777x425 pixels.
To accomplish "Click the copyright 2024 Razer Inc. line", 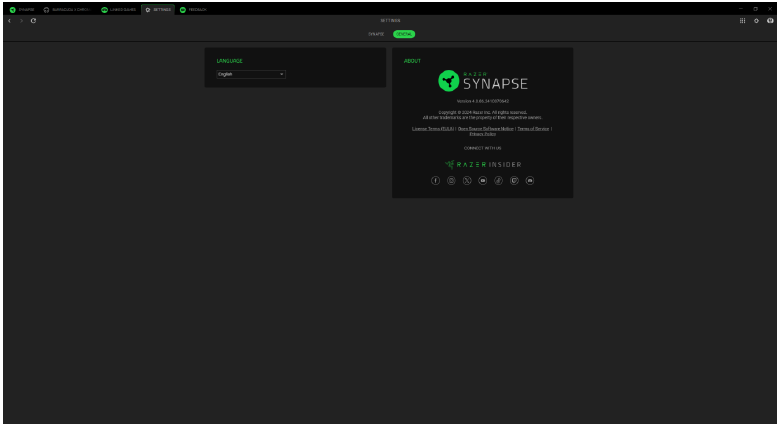I will pyautogui.click(x=483, y=112).
